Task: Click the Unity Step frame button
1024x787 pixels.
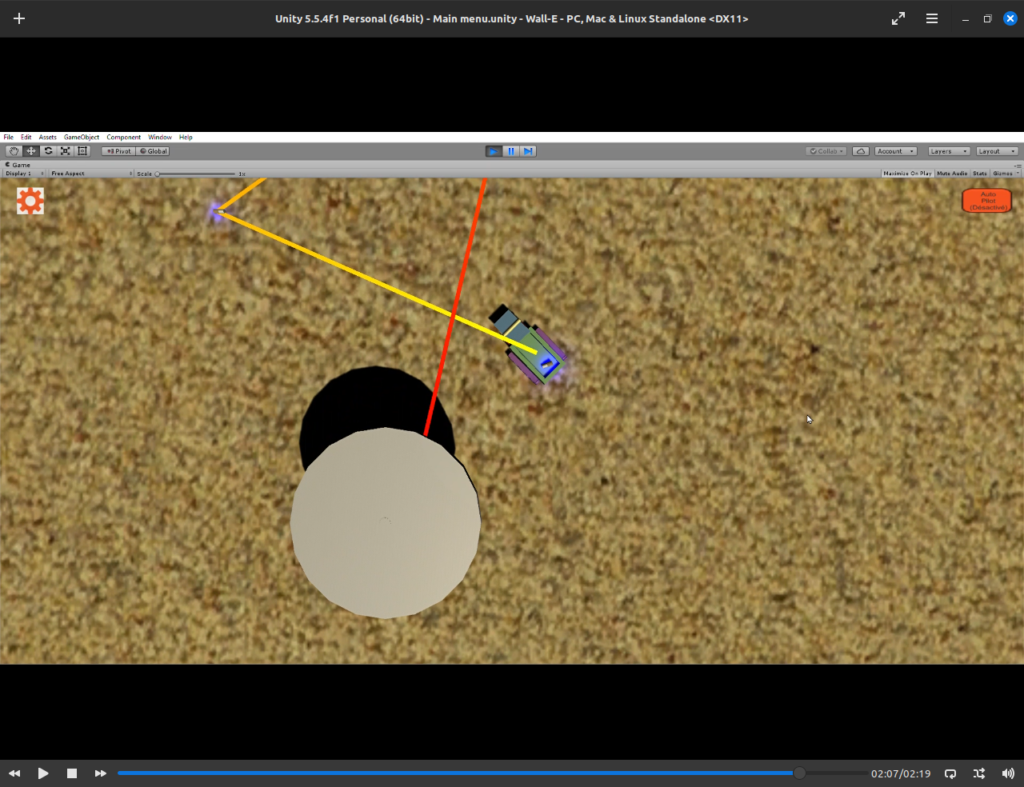Action: click(528, 151)
